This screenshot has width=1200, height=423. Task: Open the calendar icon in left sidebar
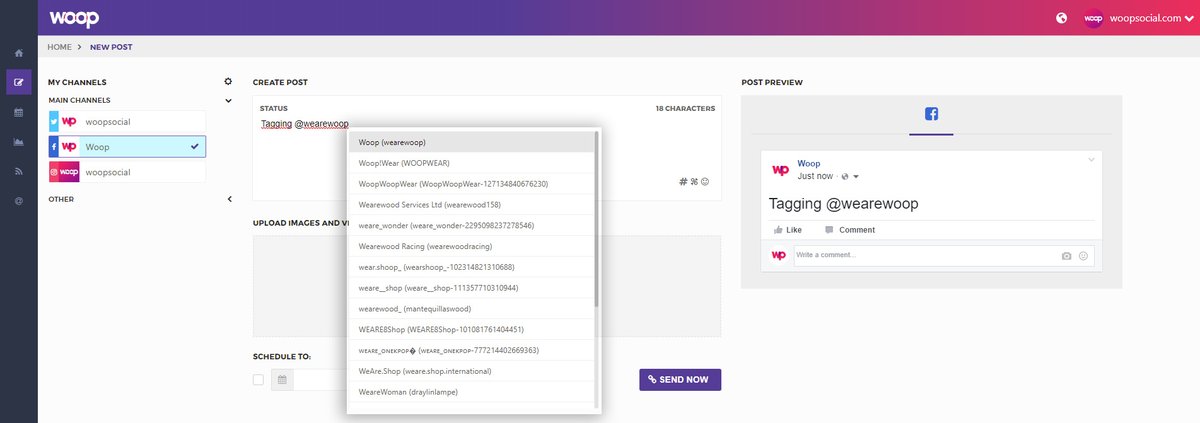click(x=18, y=112)
